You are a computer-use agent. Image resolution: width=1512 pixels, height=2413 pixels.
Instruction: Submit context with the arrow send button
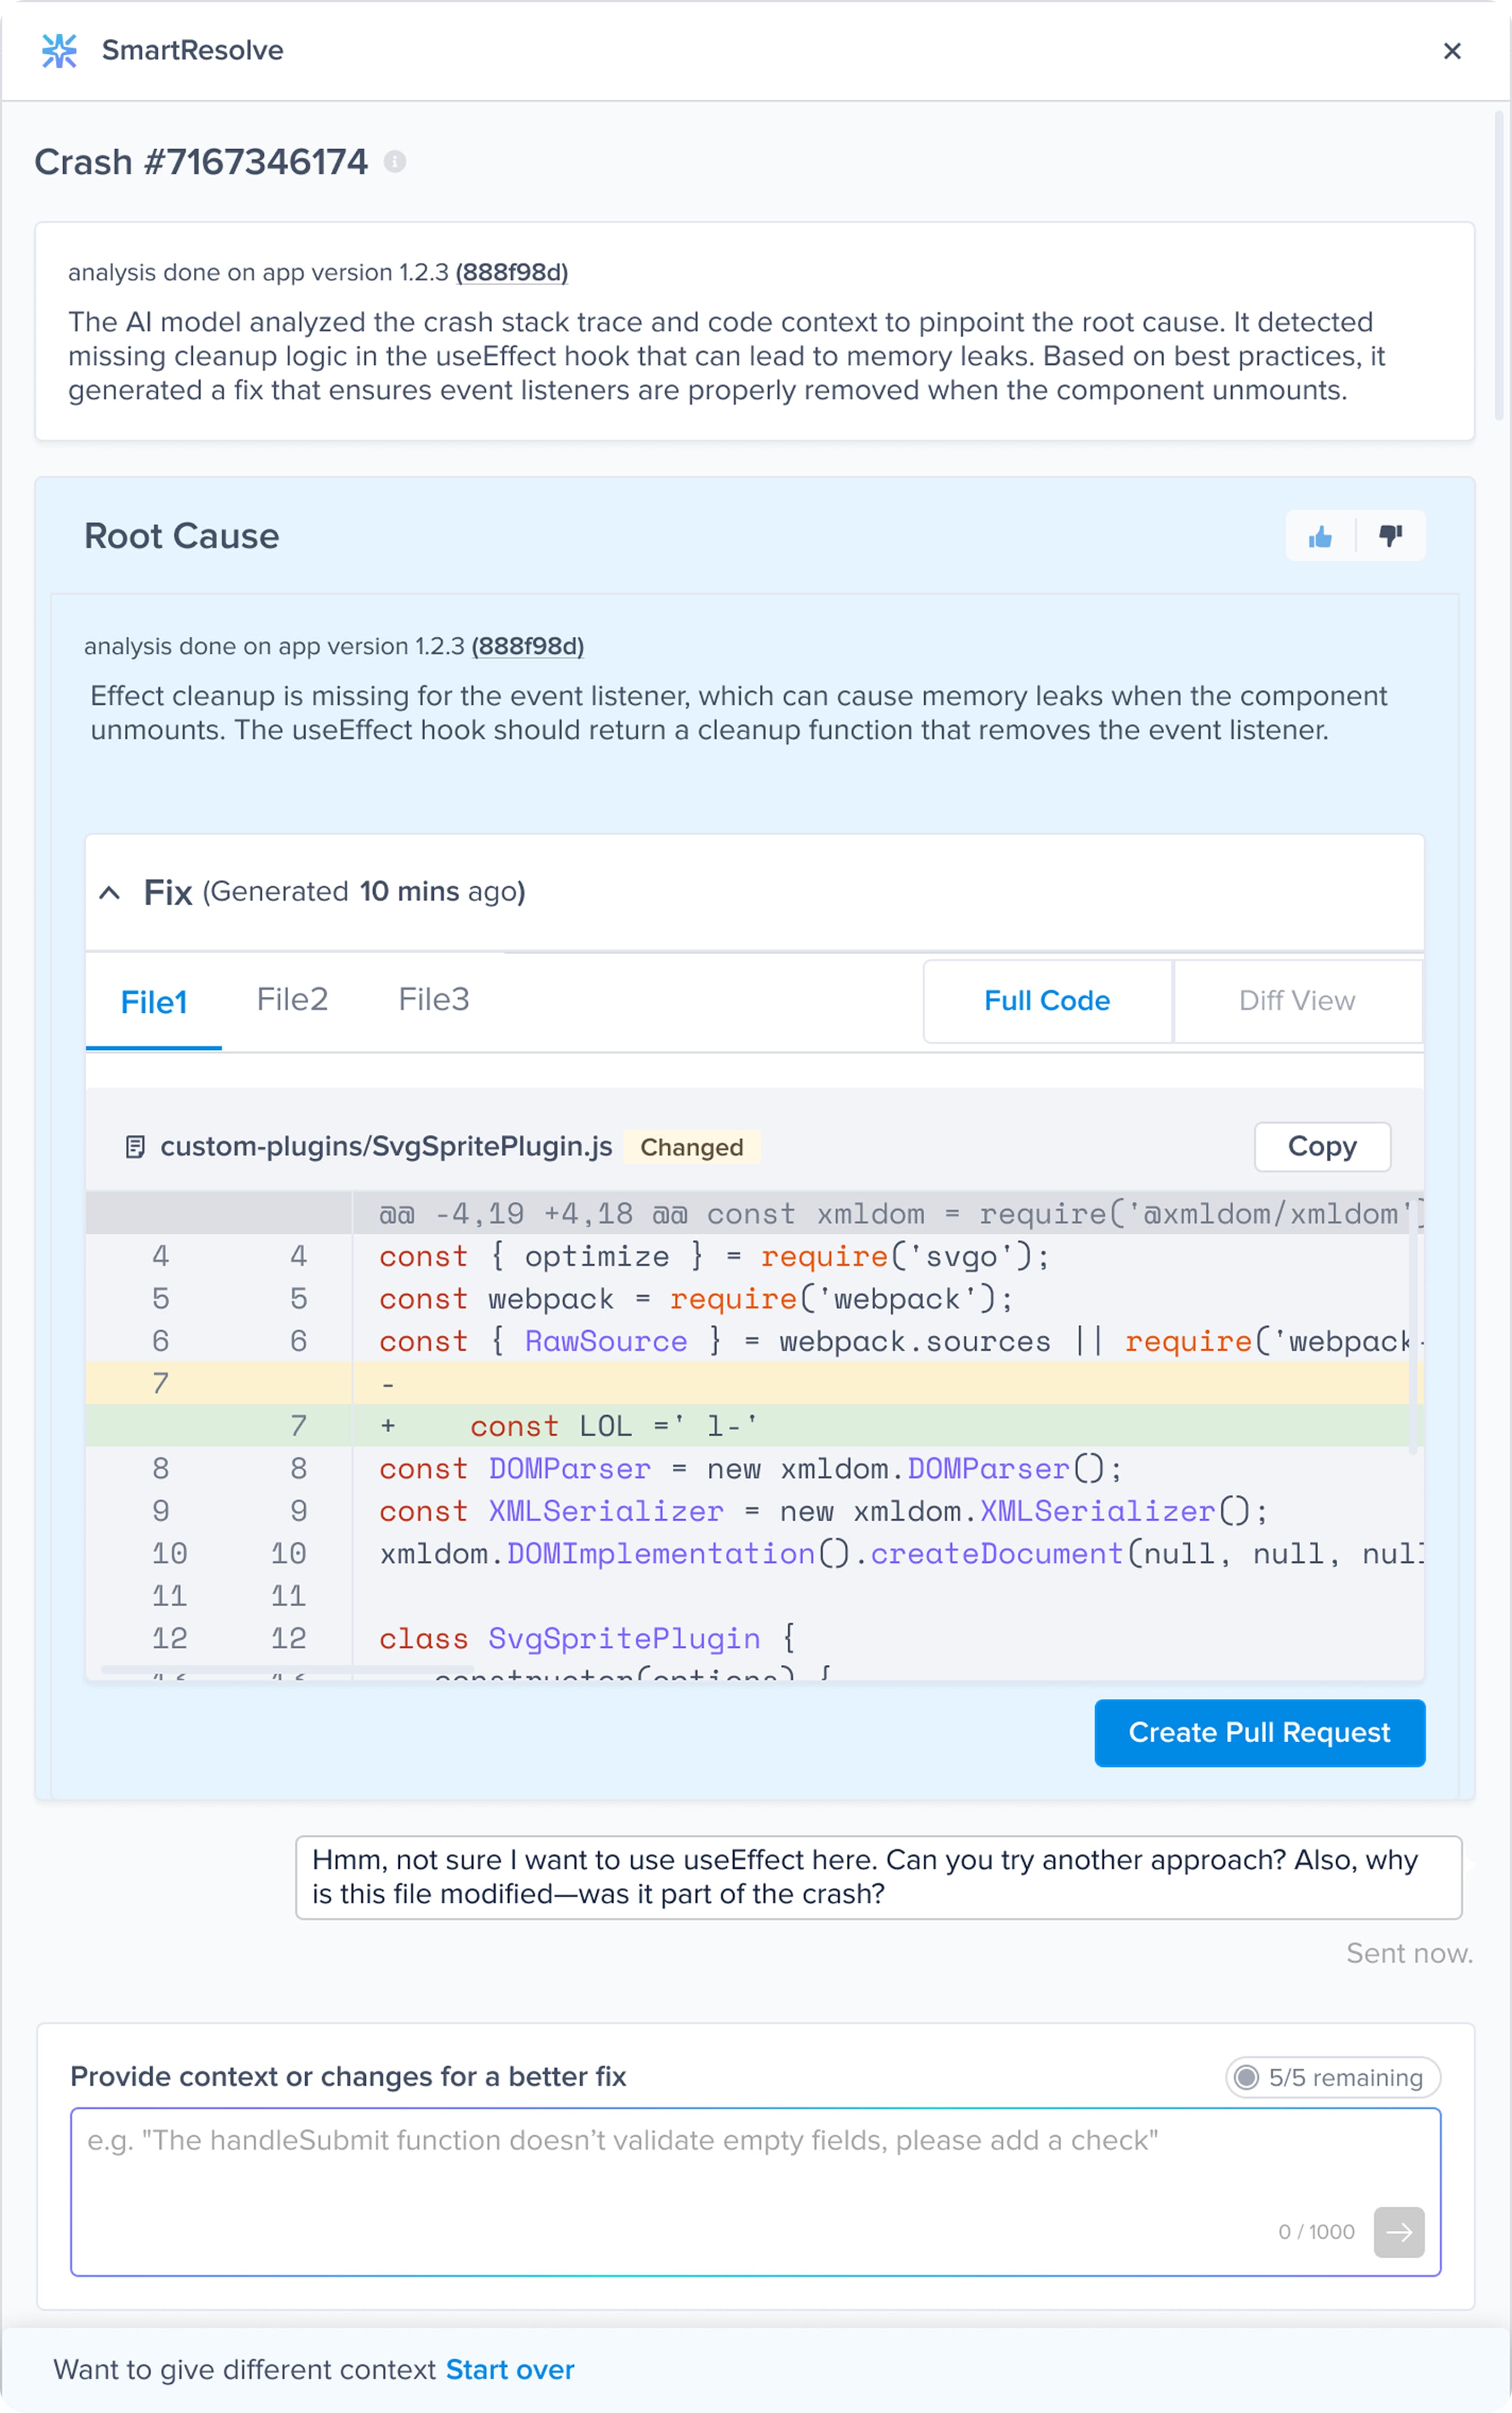(1399, 2232)
